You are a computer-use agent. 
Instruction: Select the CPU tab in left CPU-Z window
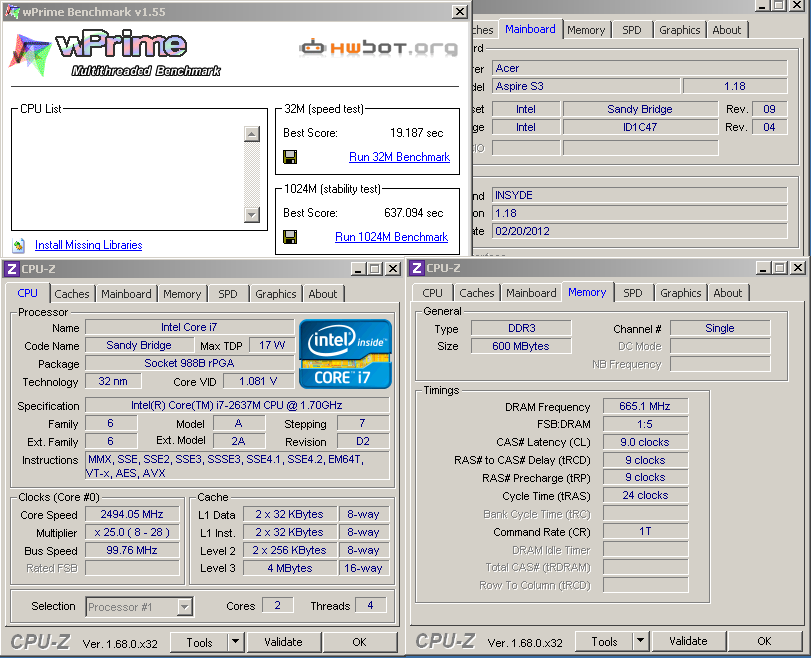[27, 293]
